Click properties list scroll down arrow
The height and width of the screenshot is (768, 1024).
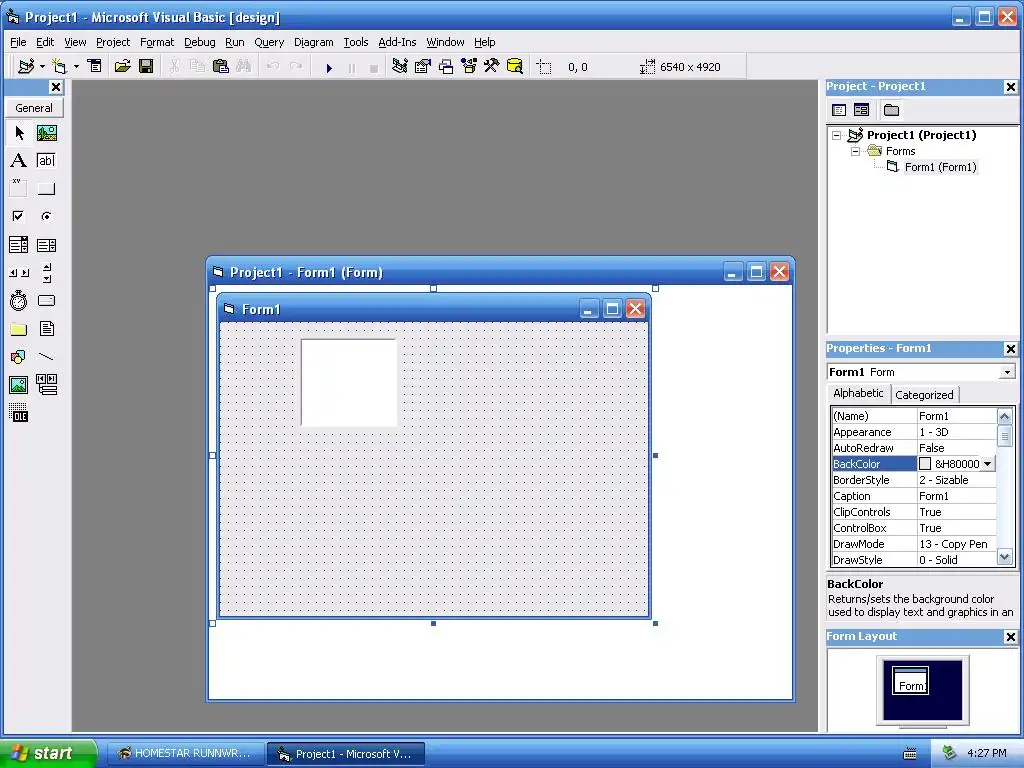1004,558
